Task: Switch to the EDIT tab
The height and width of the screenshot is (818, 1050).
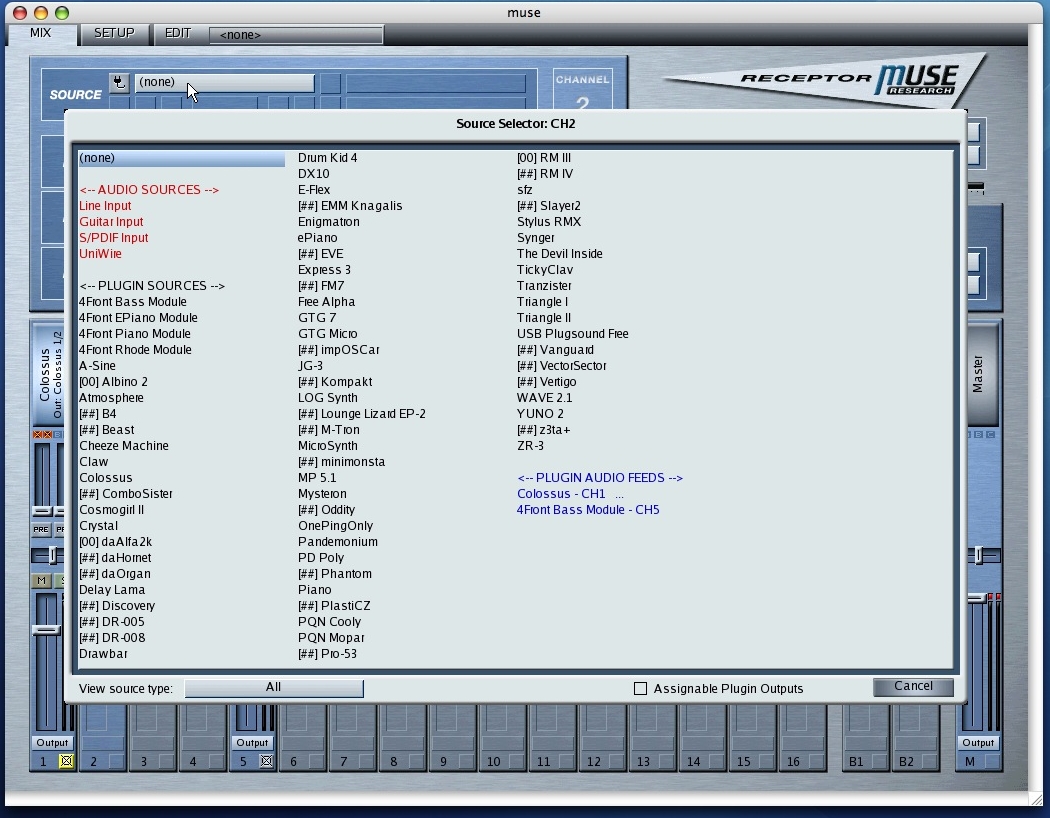Action: [178, 33]
